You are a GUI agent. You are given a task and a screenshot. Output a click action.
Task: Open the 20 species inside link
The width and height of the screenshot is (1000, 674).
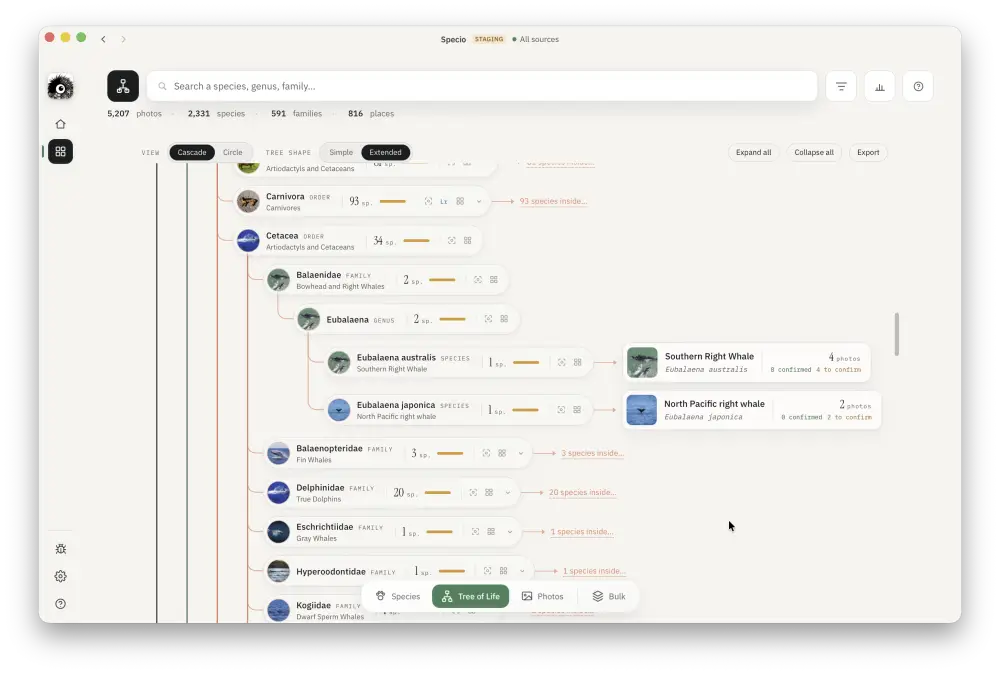pos(582,492)
